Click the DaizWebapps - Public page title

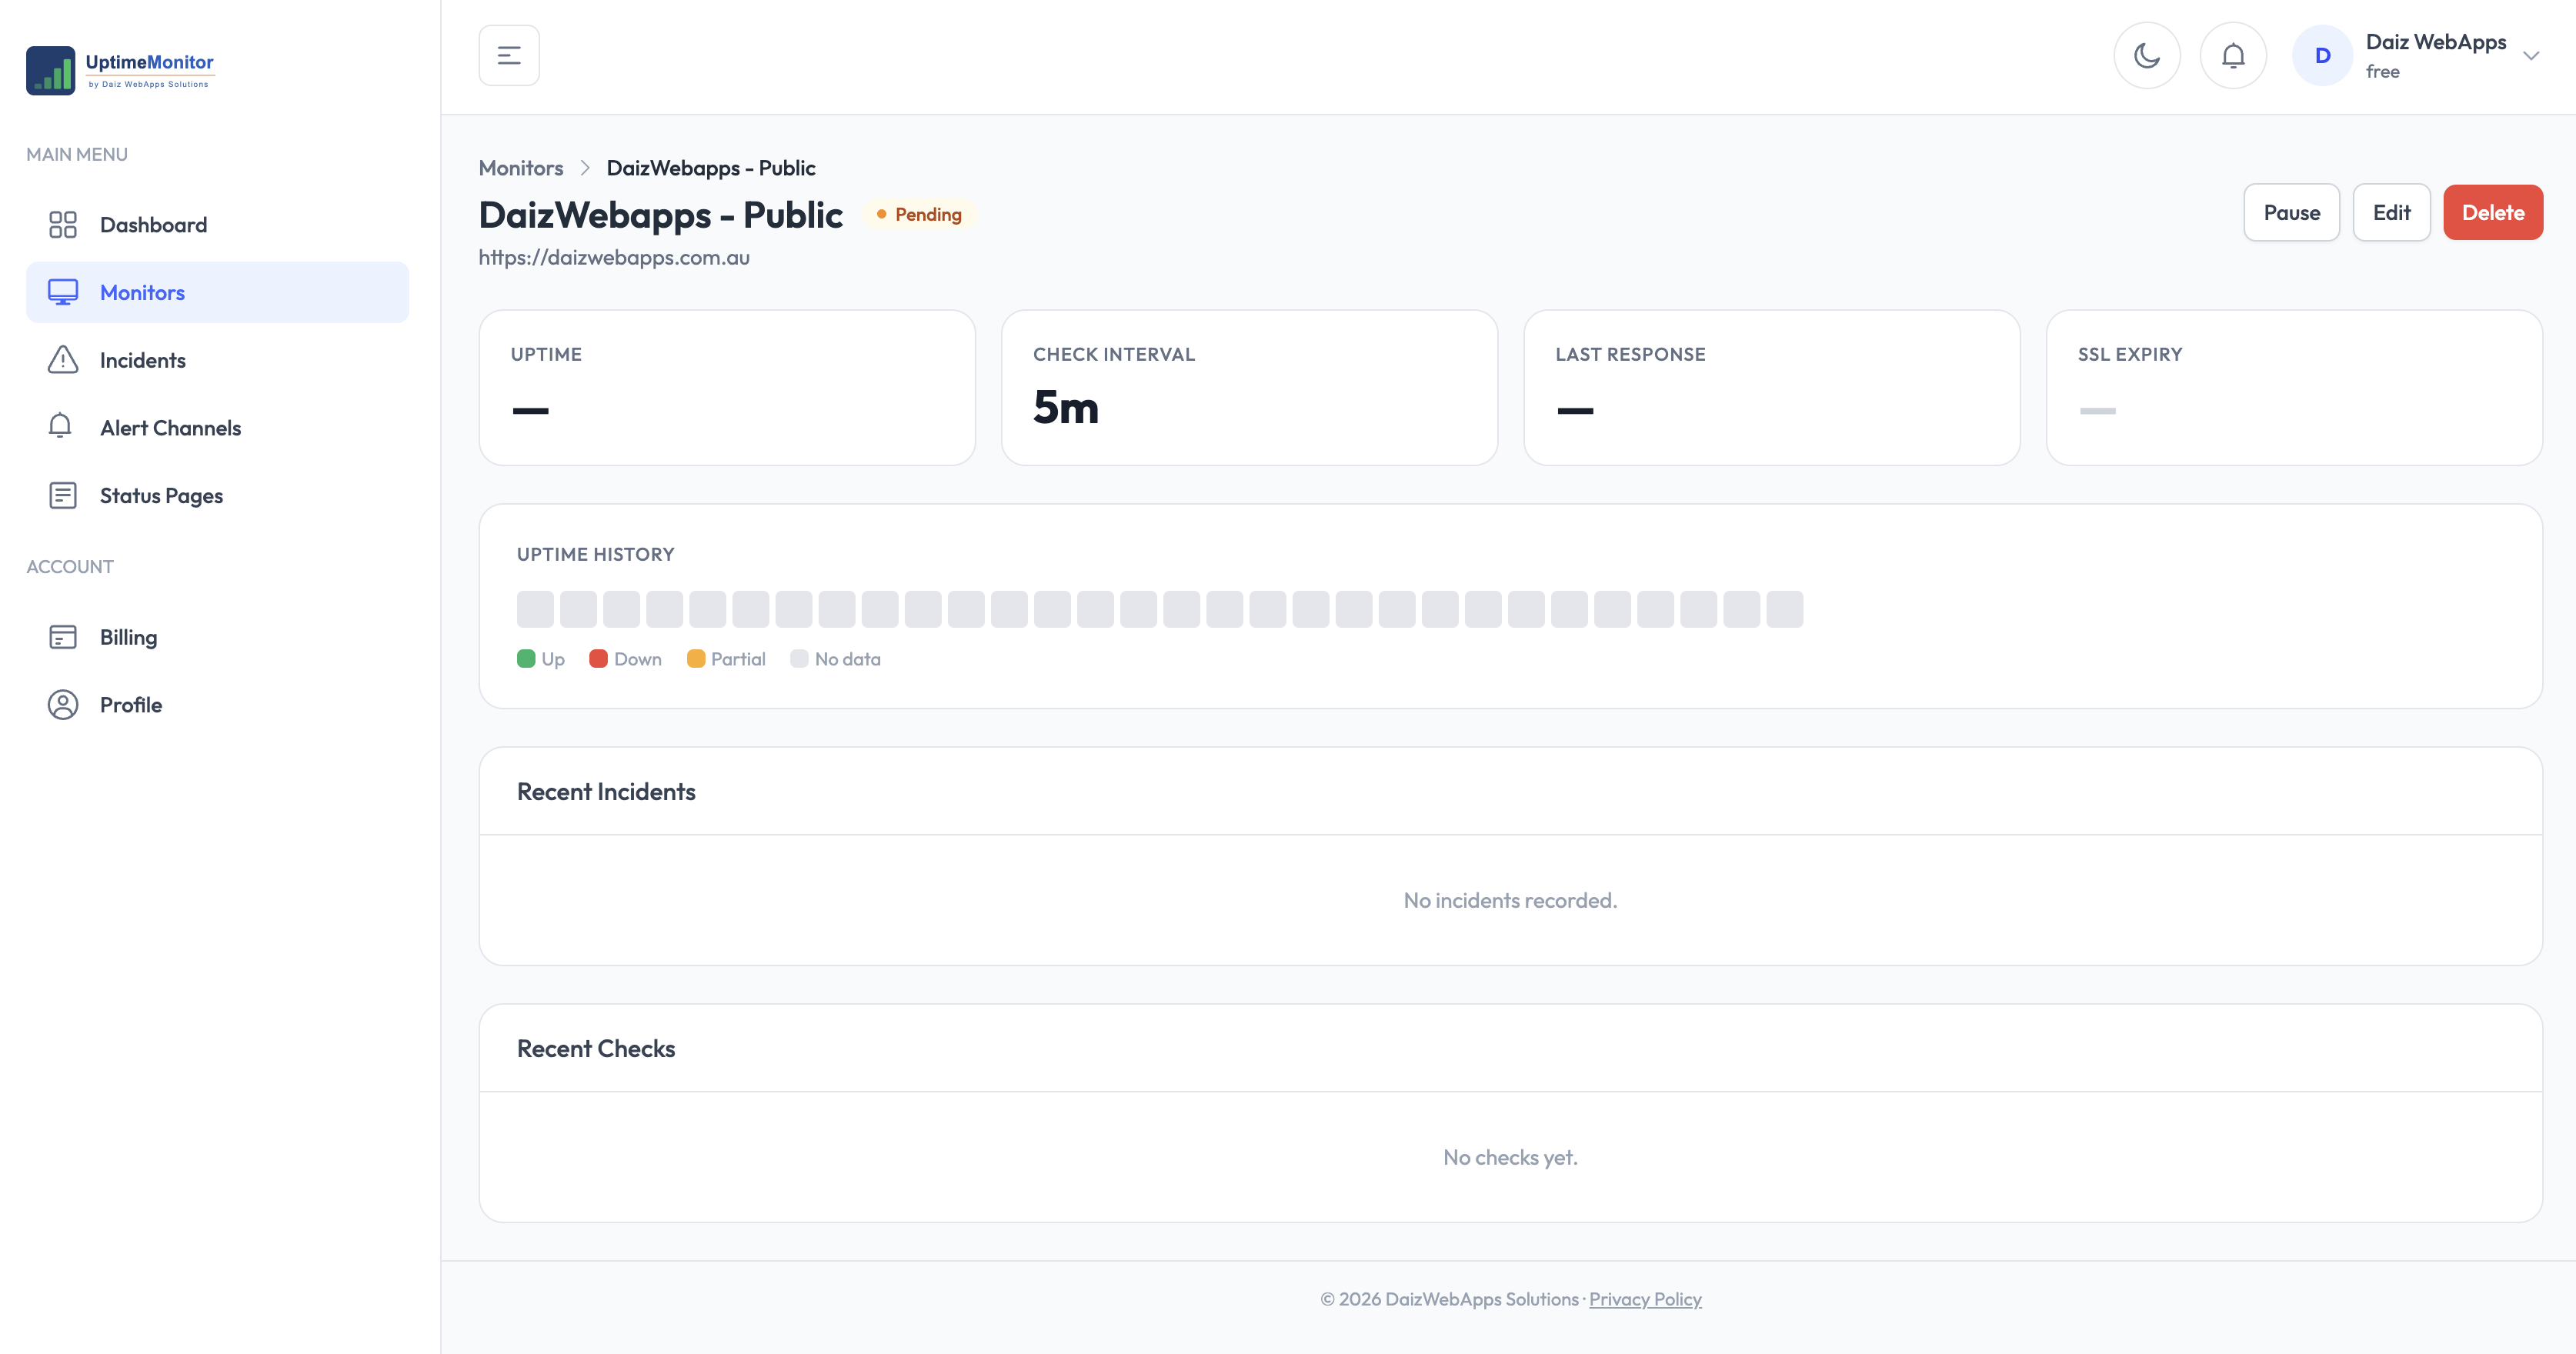[x=661, y=214]
